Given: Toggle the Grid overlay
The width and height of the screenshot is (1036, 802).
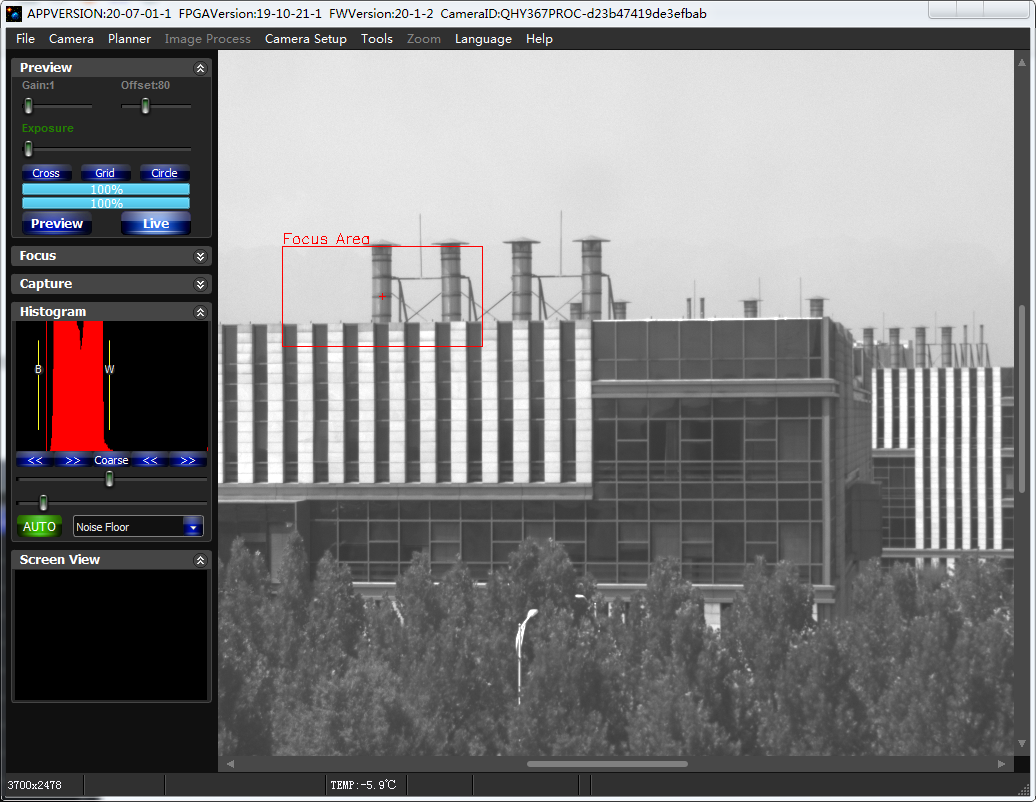Looking at the screenshot, I should (x=105, y=173).
